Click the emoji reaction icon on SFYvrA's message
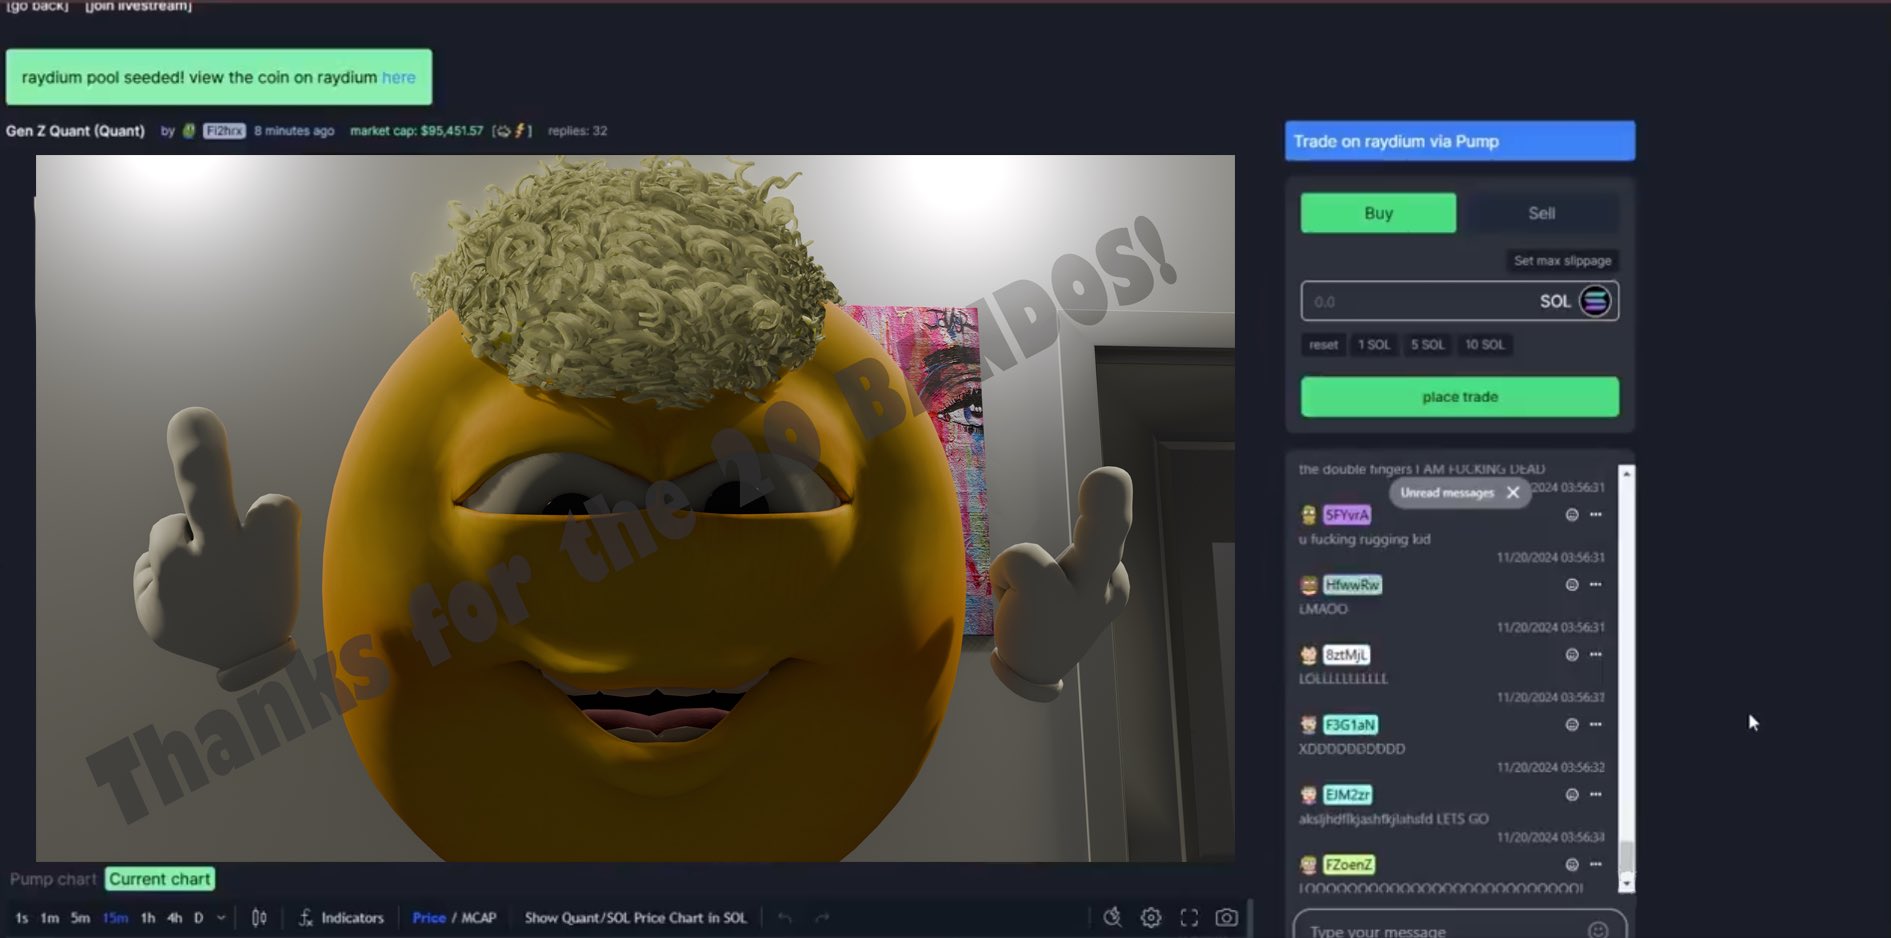 click(x=1572, y=515)
